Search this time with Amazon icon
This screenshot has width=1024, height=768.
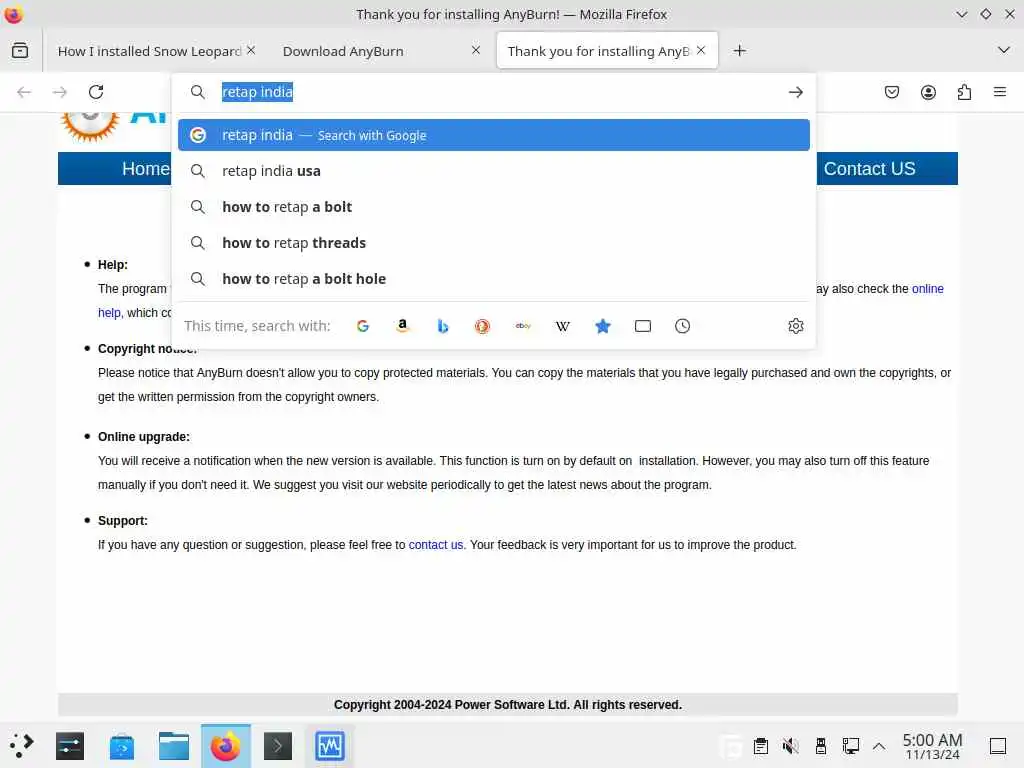[403, 326]
